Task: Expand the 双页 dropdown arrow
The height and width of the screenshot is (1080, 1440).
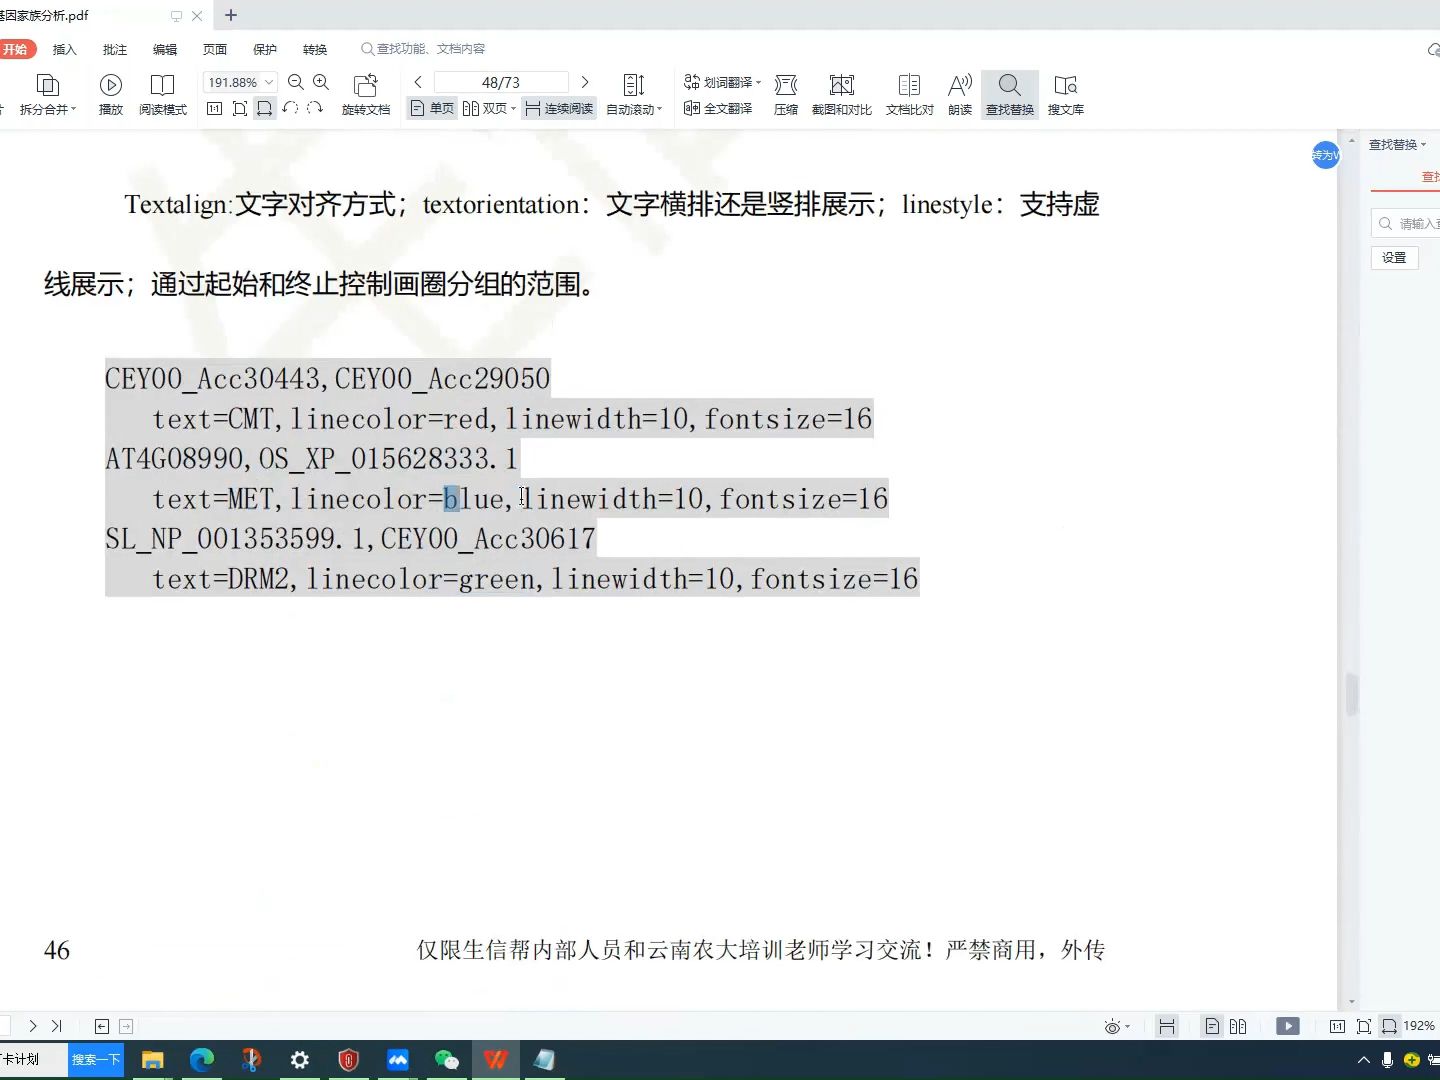Action: point(513,108)
